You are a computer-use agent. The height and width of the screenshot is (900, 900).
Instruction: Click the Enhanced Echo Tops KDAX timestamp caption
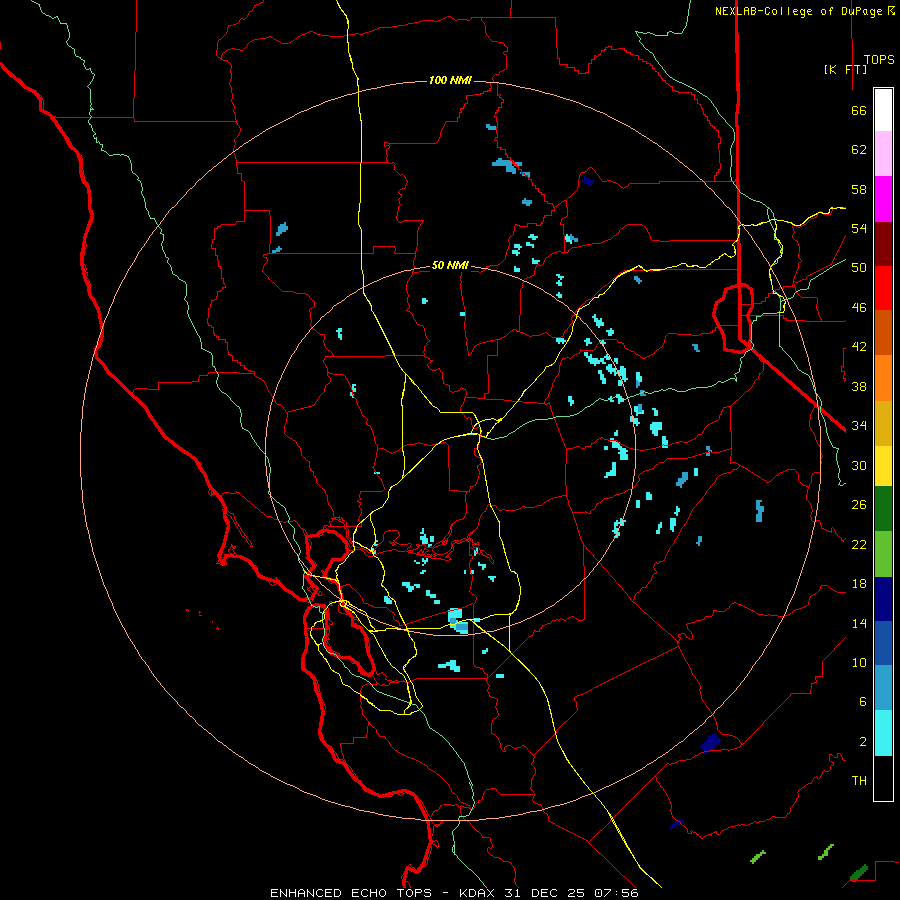tap(454, 893)
